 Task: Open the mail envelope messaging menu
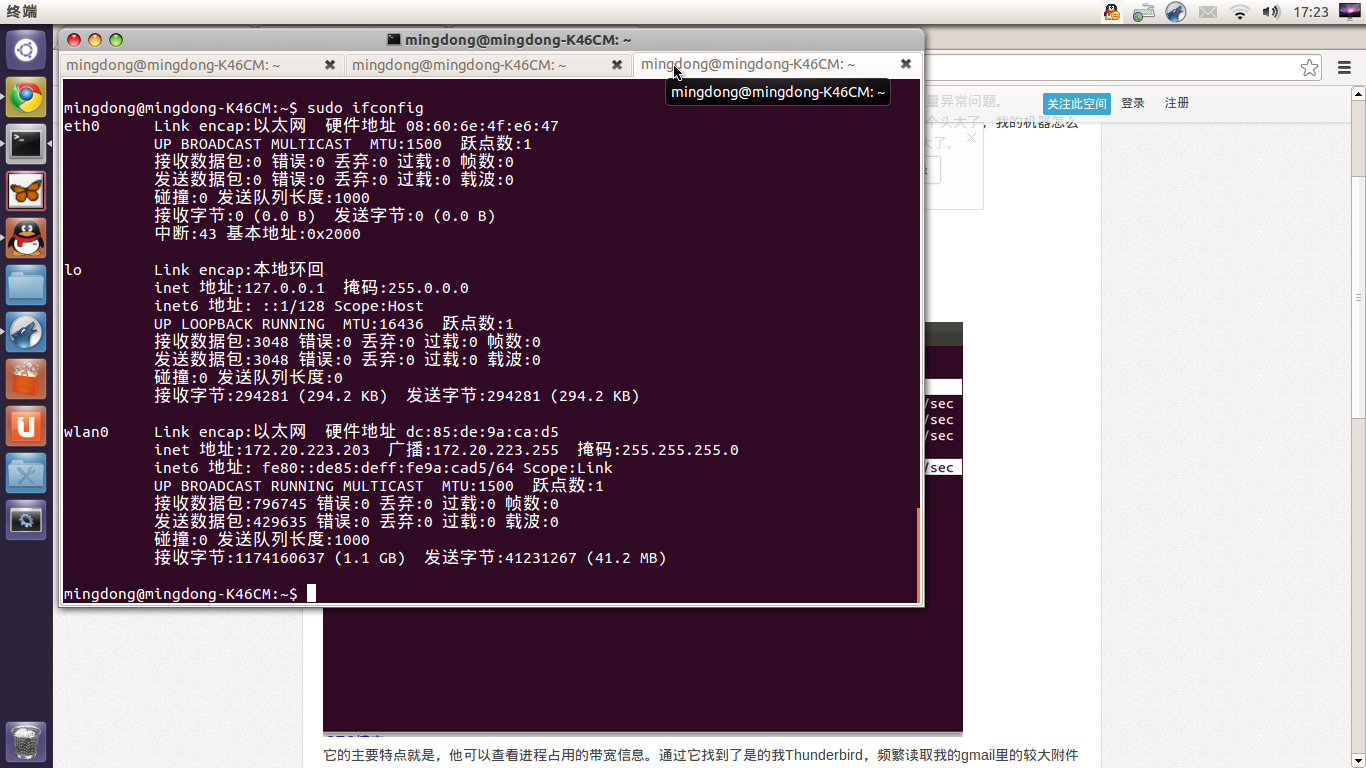(1208, 12)
